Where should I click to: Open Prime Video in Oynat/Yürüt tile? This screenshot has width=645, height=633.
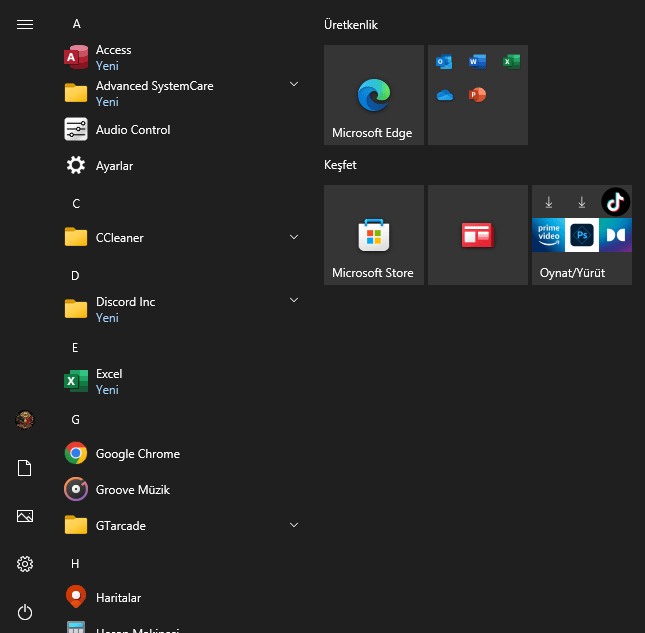click(x=548, y=235)
